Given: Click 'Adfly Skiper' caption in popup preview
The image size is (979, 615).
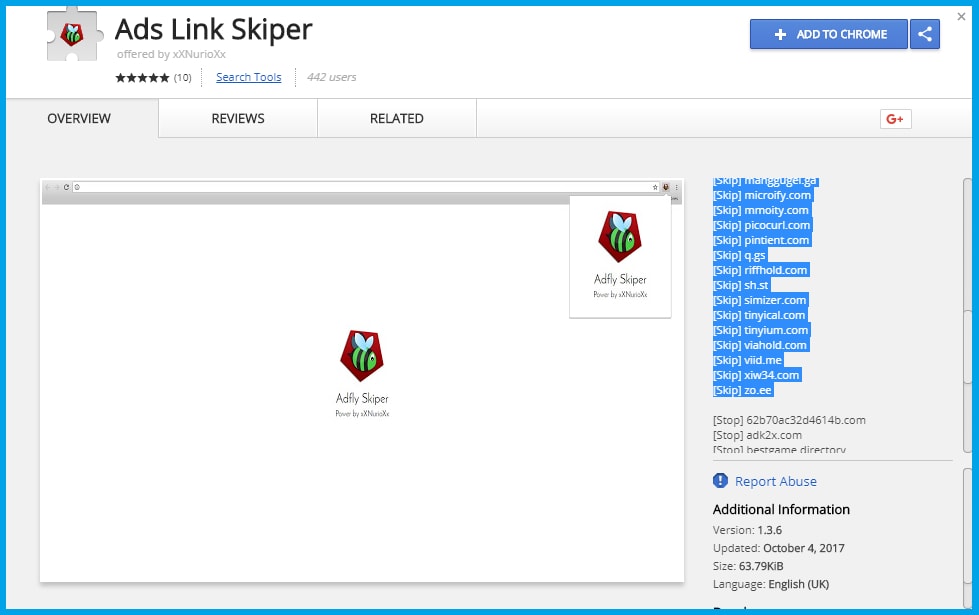Looking at the screenshot, I should [x=620, y=279].
